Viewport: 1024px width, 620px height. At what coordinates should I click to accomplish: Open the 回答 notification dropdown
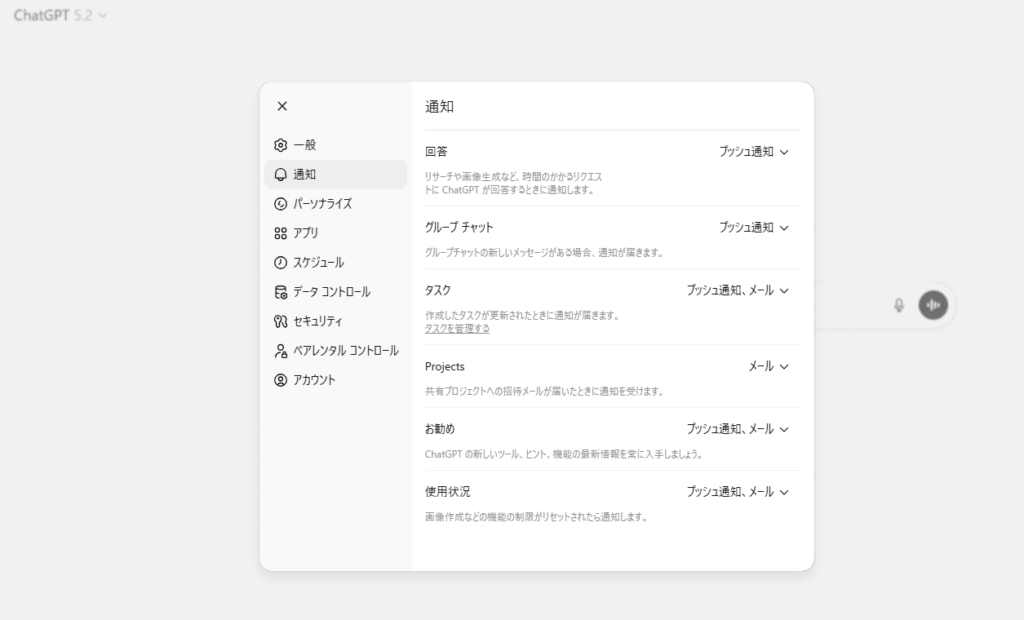pyautogui.click(x=754, y=152)
